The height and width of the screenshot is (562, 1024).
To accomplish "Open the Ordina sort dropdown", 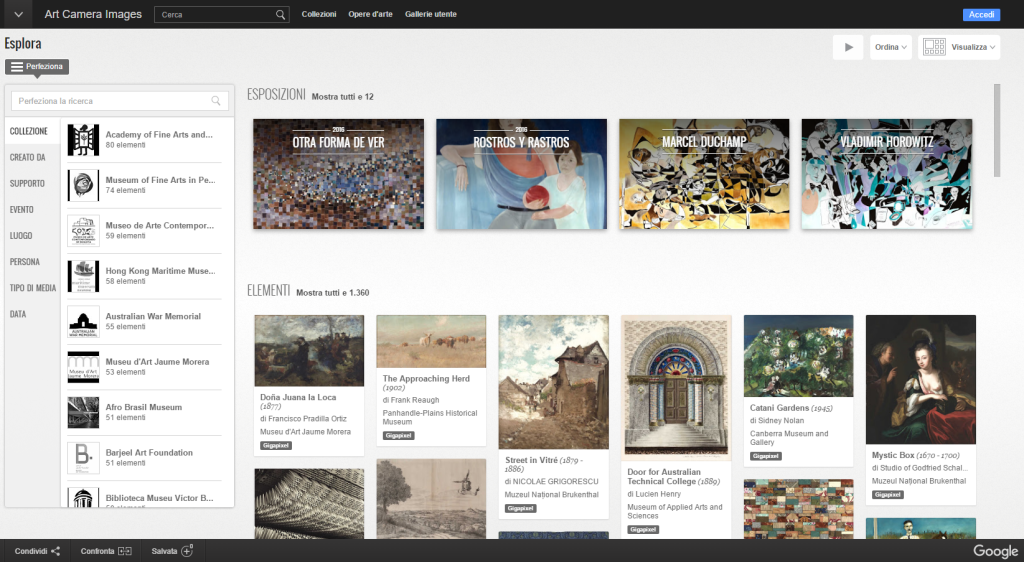I will pyautogui.click(x=890, y=47).
